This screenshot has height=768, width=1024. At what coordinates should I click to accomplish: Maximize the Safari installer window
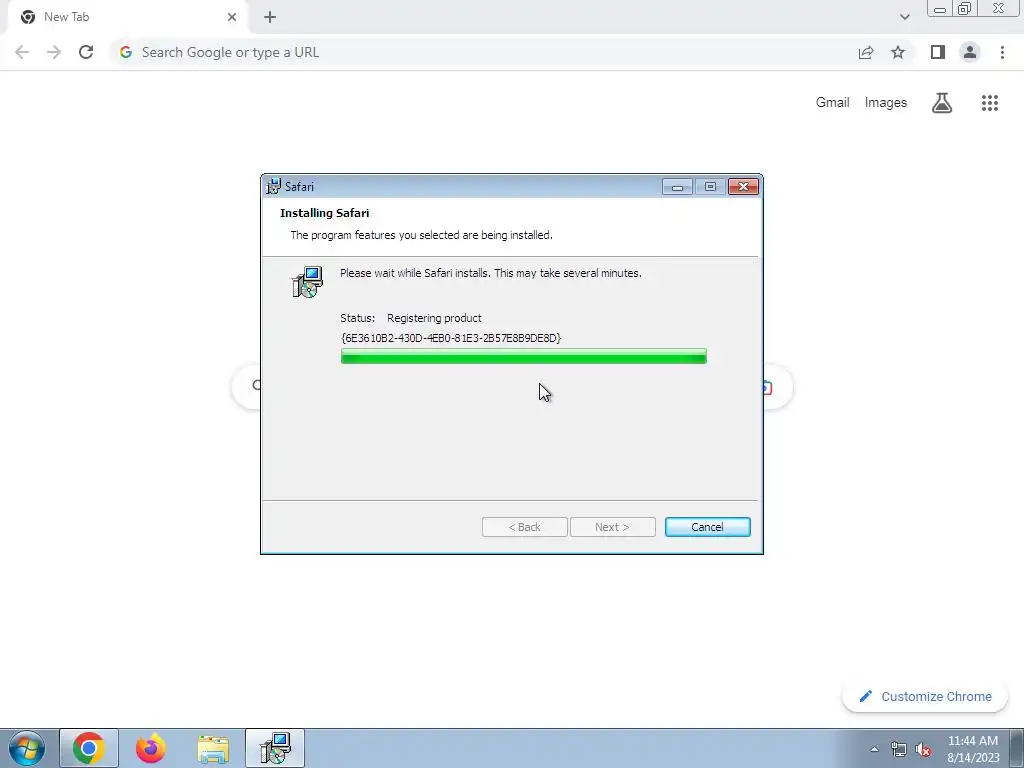coord(710,187)
